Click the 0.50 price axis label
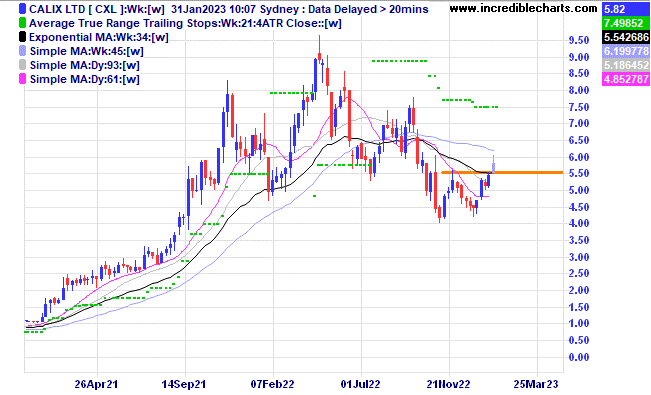 579,340
